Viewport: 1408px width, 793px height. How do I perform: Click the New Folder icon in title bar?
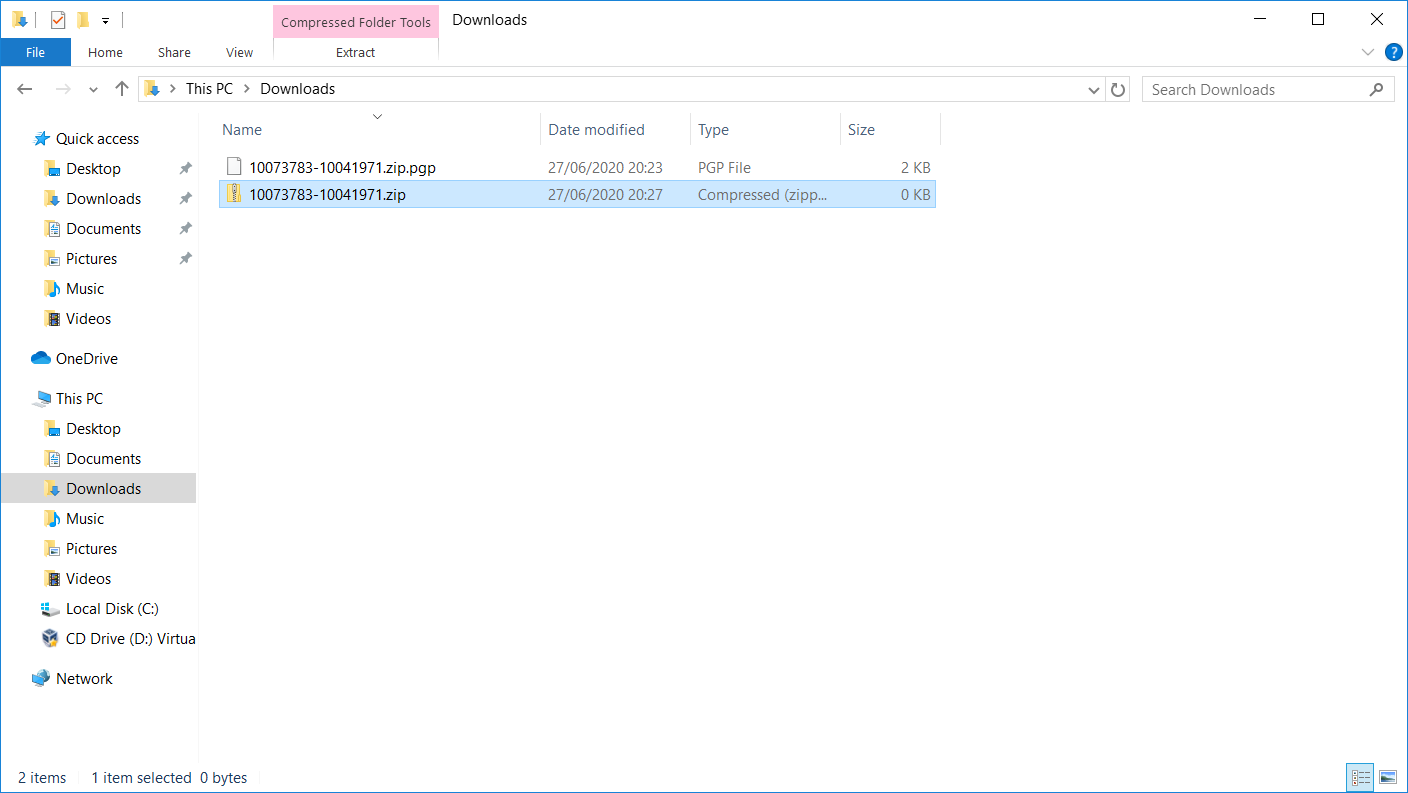83,20
